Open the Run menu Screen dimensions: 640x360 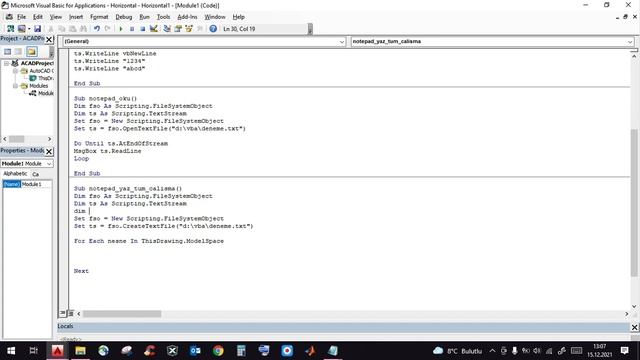pyautogui.click(x=144, y=17)
